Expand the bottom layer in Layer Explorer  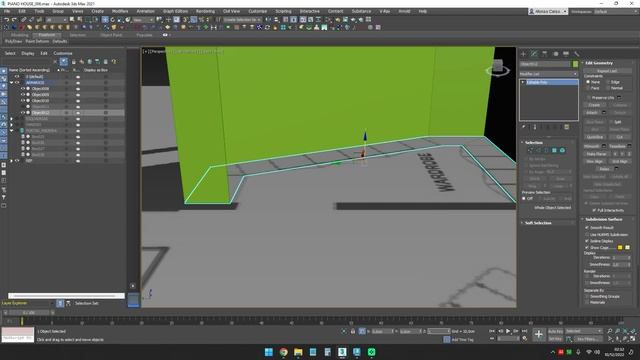(x=11, y=161)
